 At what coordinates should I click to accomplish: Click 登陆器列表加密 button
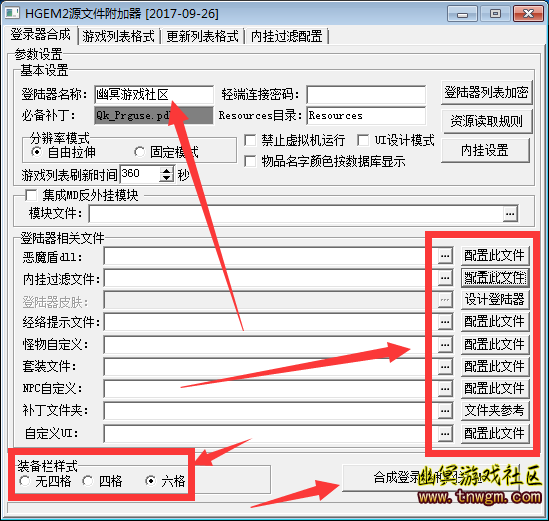[x=486, y=92]
